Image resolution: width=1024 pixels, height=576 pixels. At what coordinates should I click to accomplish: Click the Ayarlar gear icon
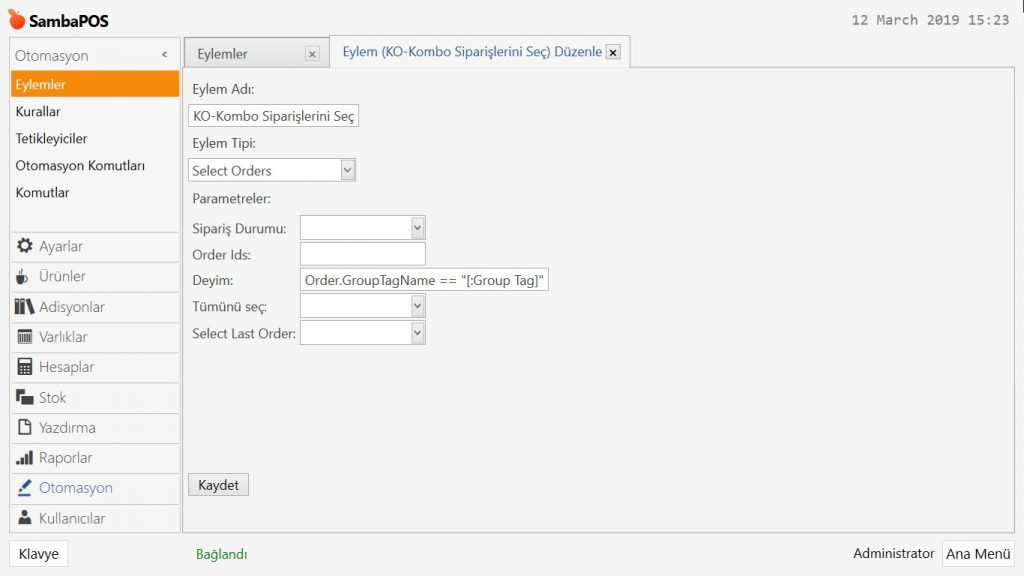coord(25,246)
